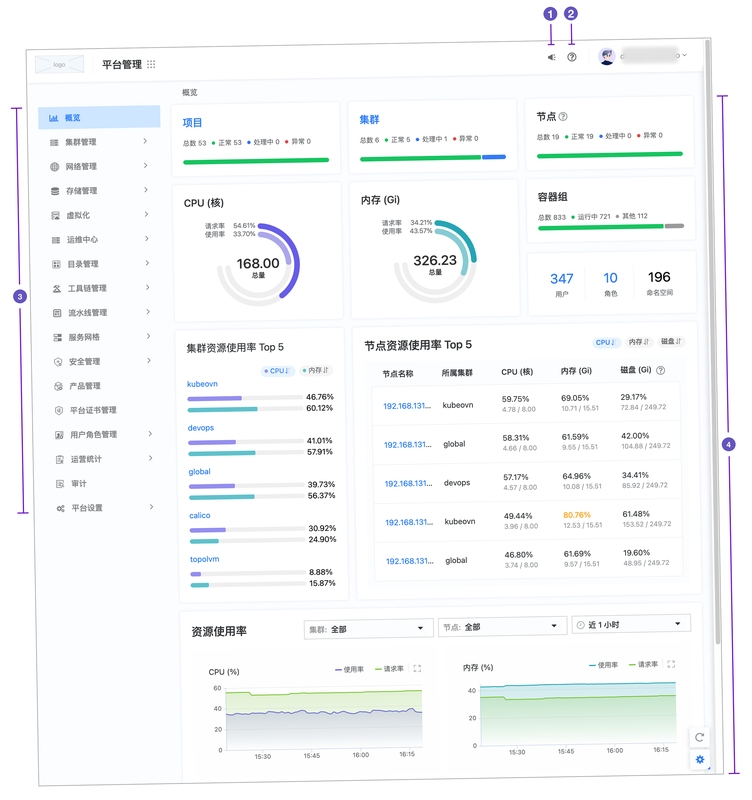Click the 运营统计 sidebar icon
Viewport: 752px width, 800px height.
point(60,459)
